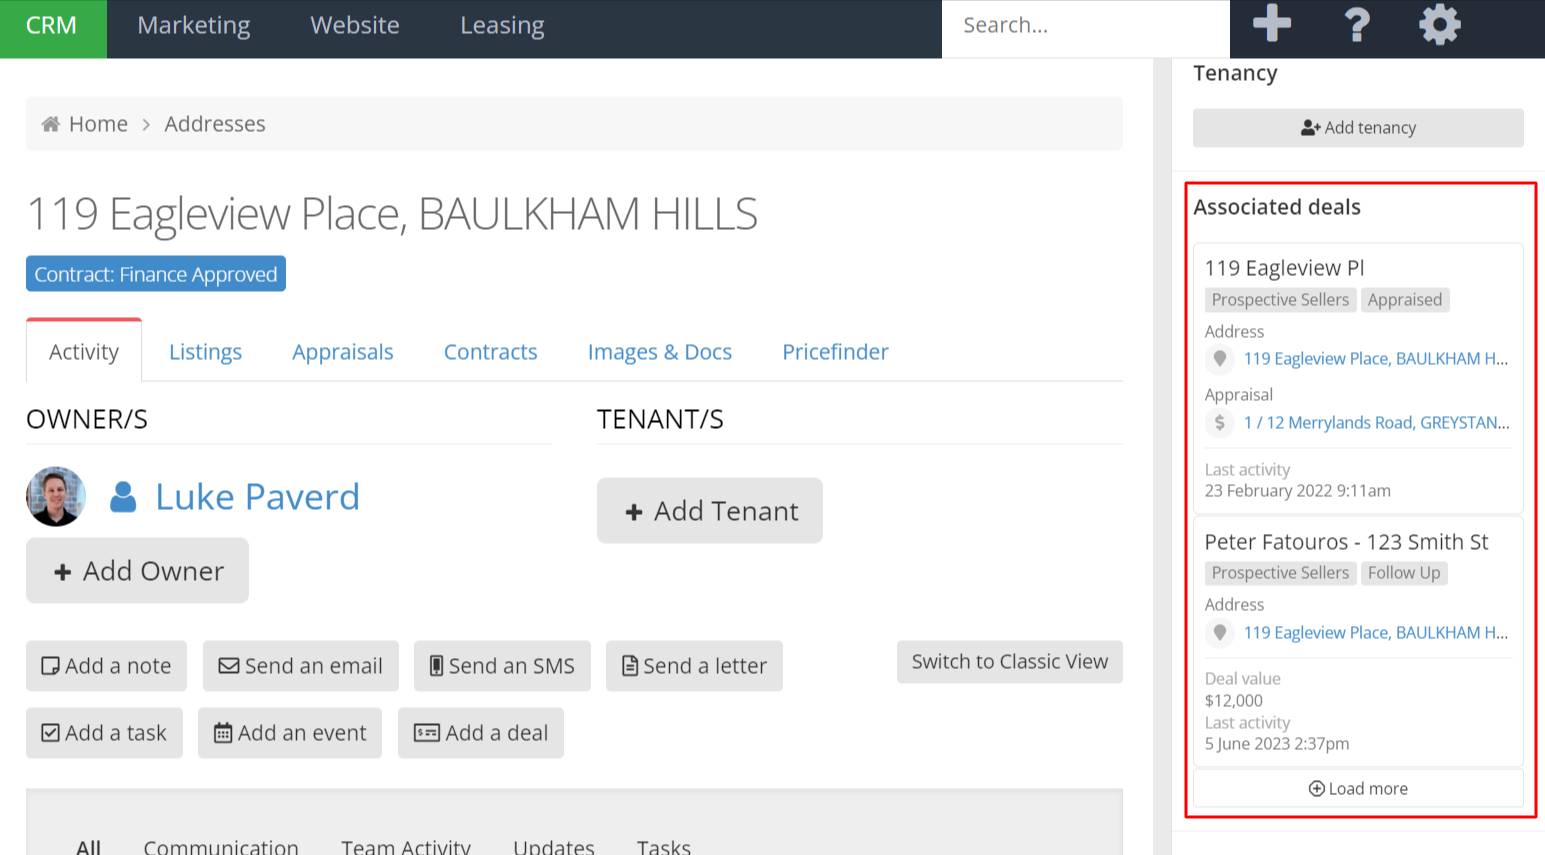Screen dimensions: 1545x855
Task: Open help via question mark icon
Action: 1356,24
